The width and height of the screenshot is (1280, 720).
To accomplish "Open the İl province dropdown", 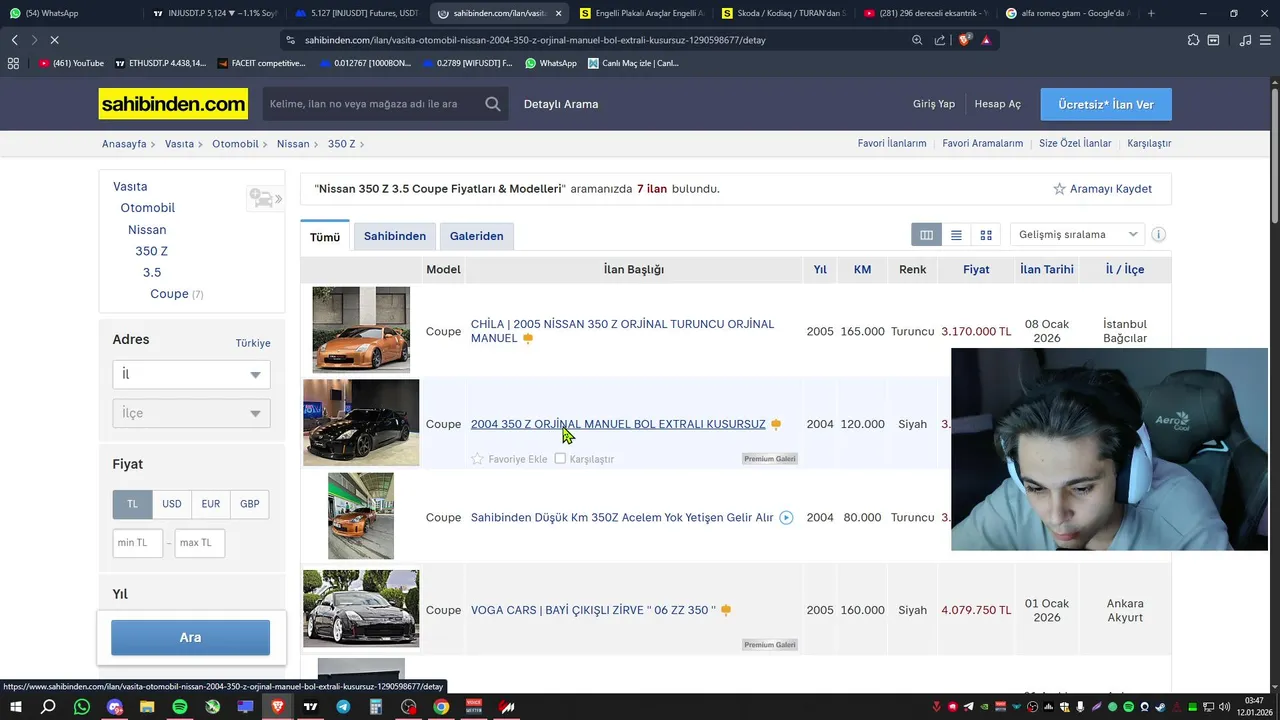I will tap(191, 374).
